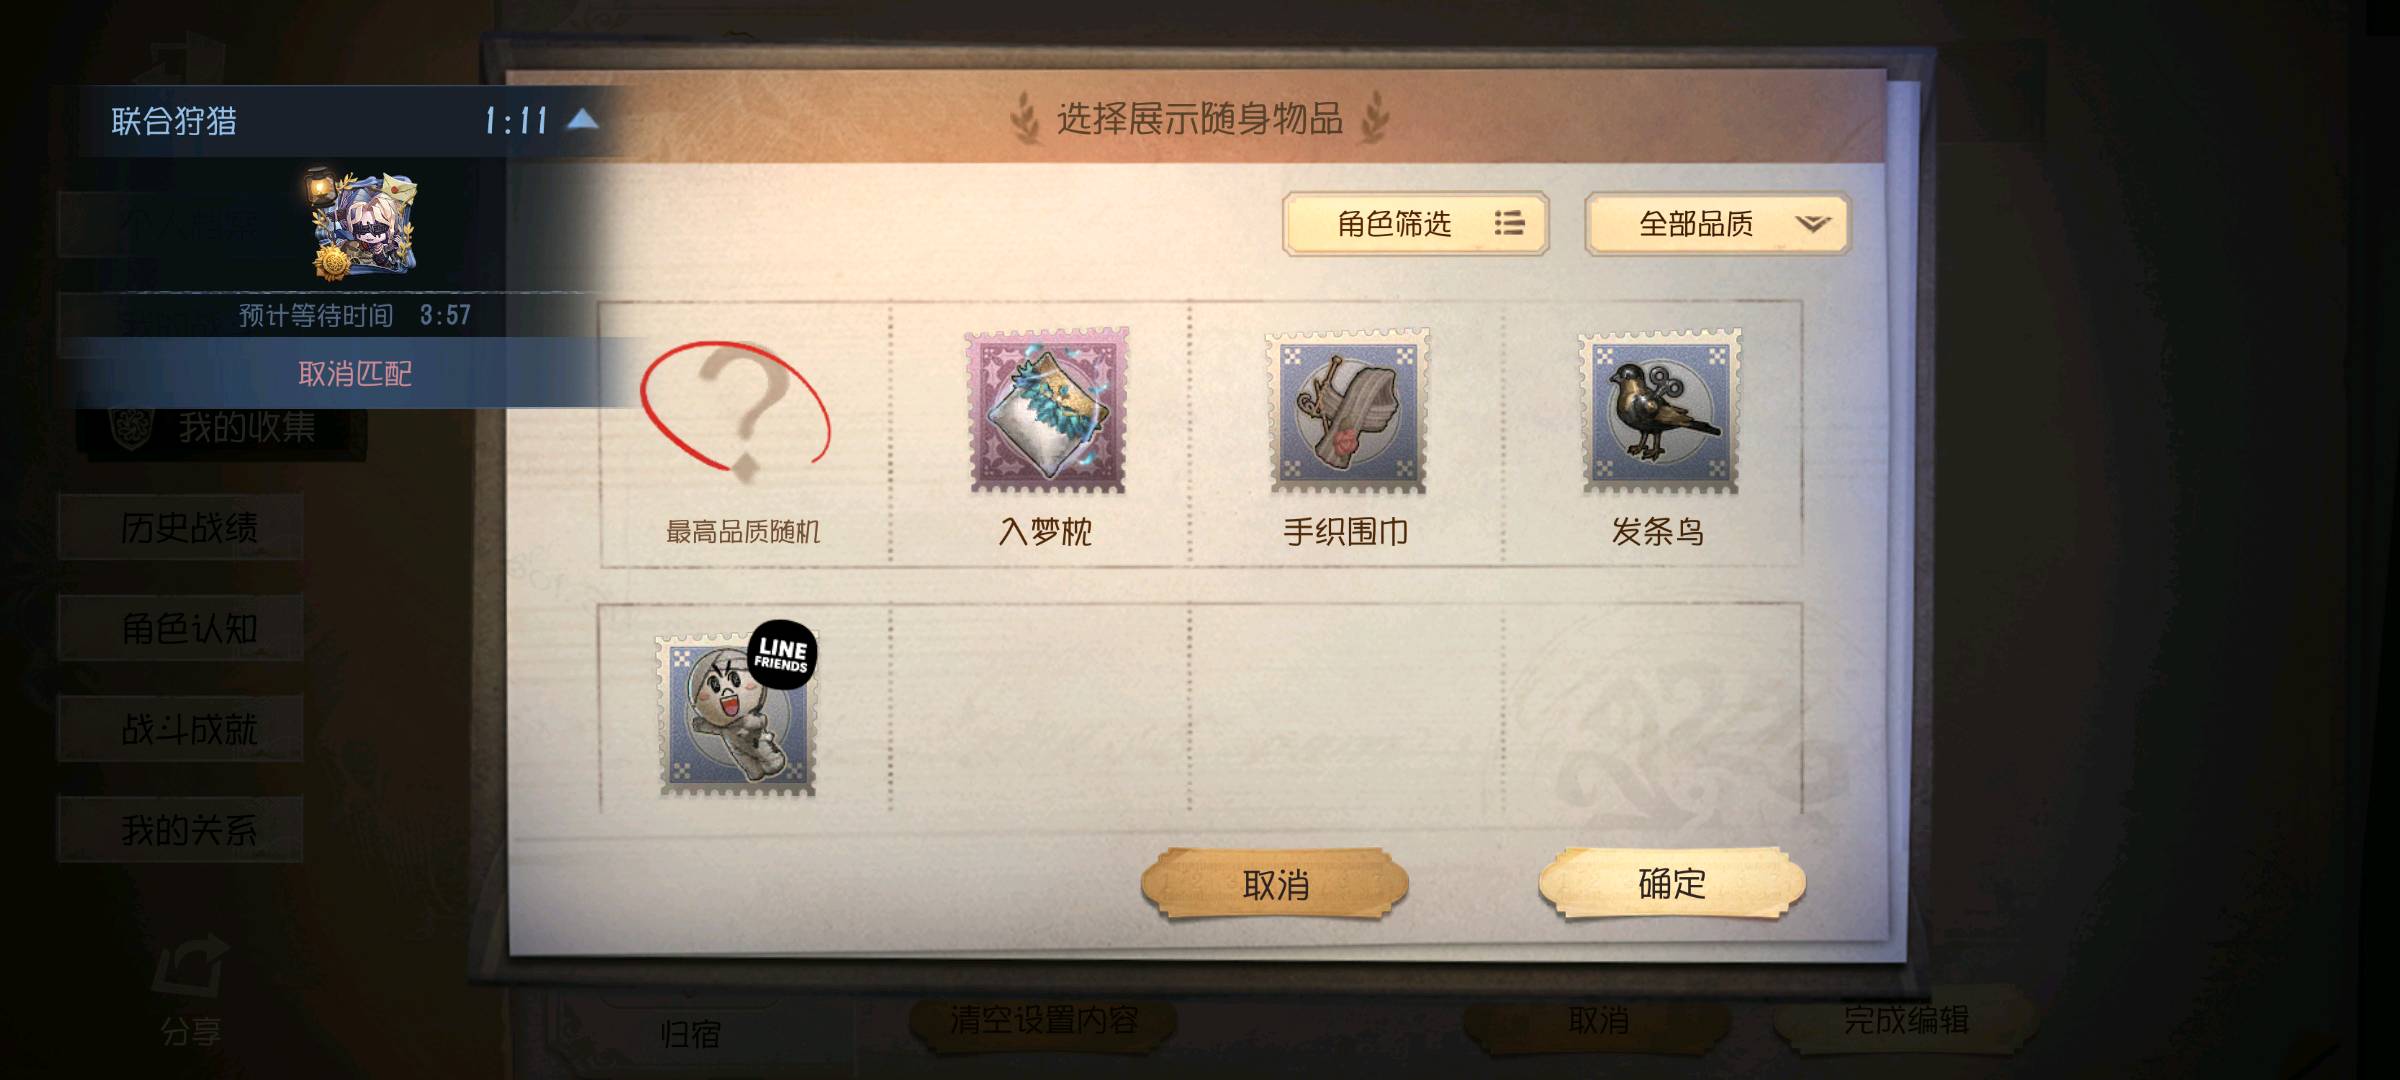Cancel matchmaking via 取消匹配
This screenshot has height=1080, width=2400.
(355, 373)
